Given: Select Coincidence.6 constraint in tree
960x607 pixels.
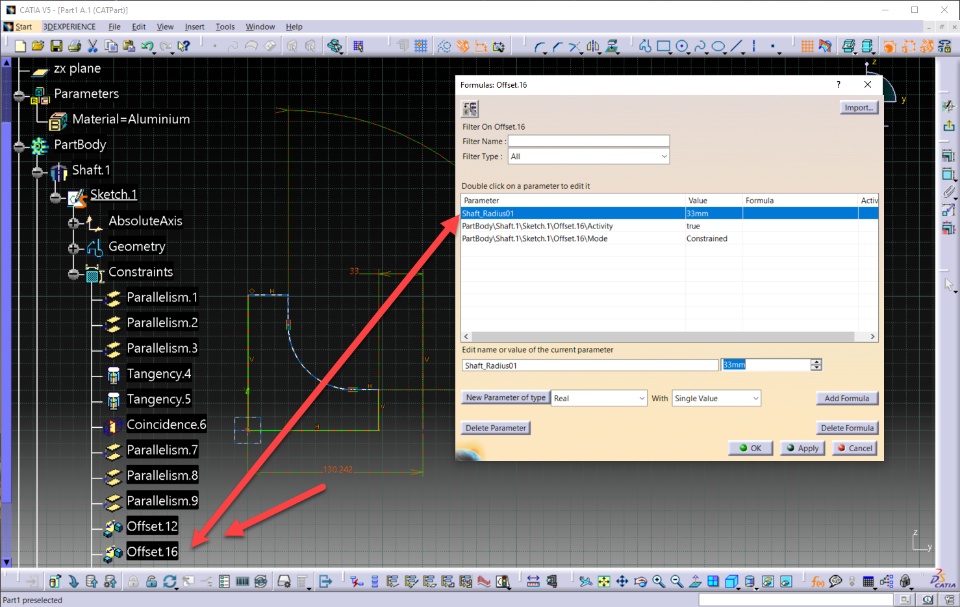Looking at the screenshot, I should 166,424.
